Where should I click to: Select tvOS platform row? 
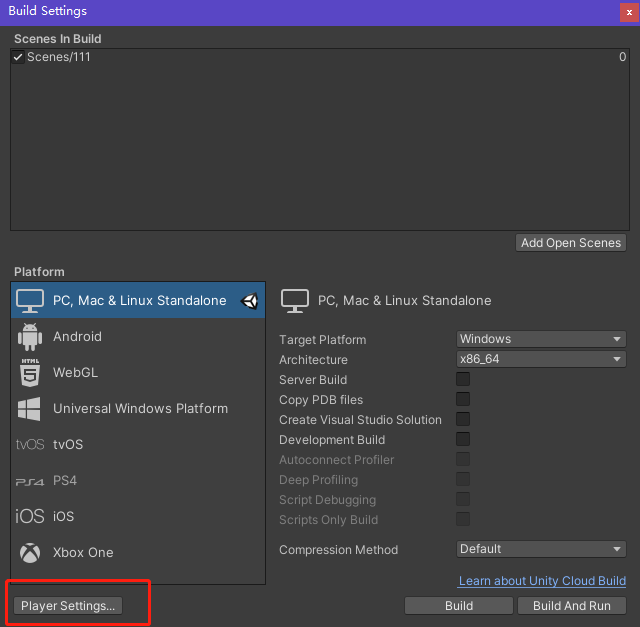tap(138, 445)
